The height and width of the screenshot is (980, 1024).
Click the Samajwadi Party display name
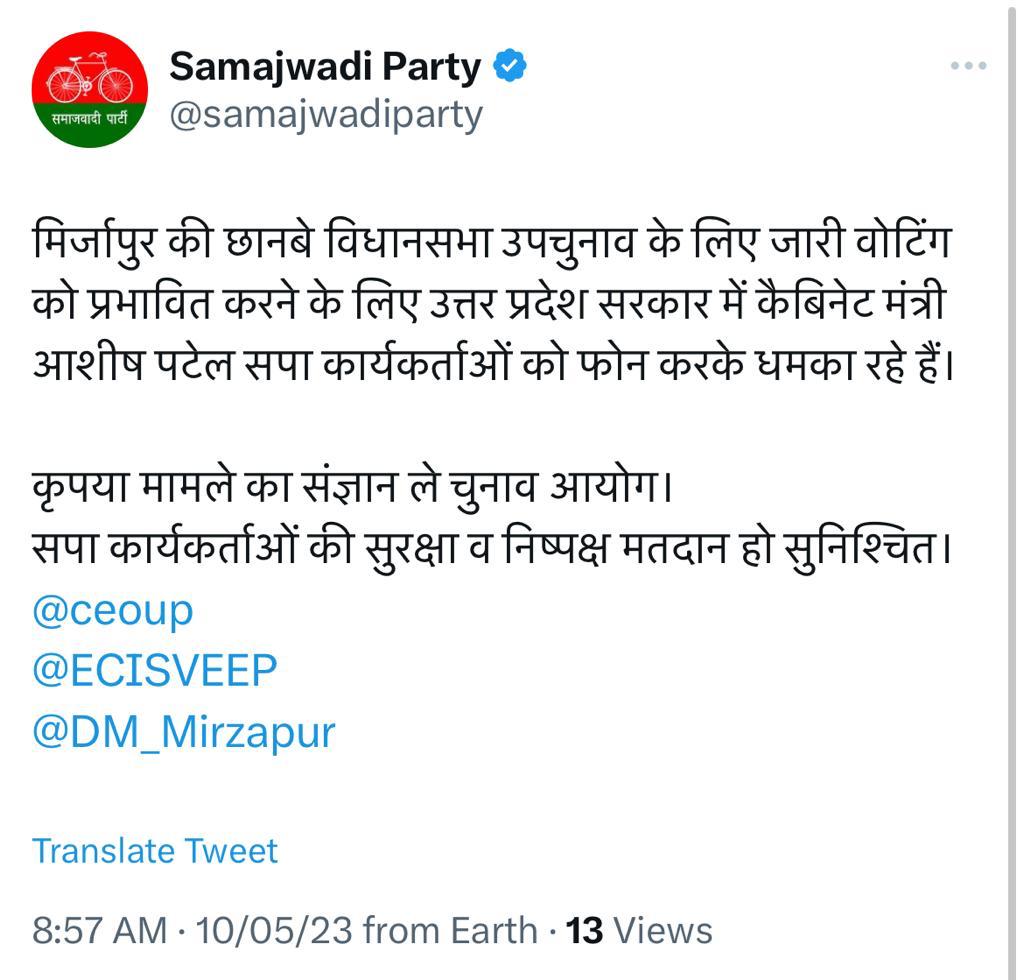(325, 67)
